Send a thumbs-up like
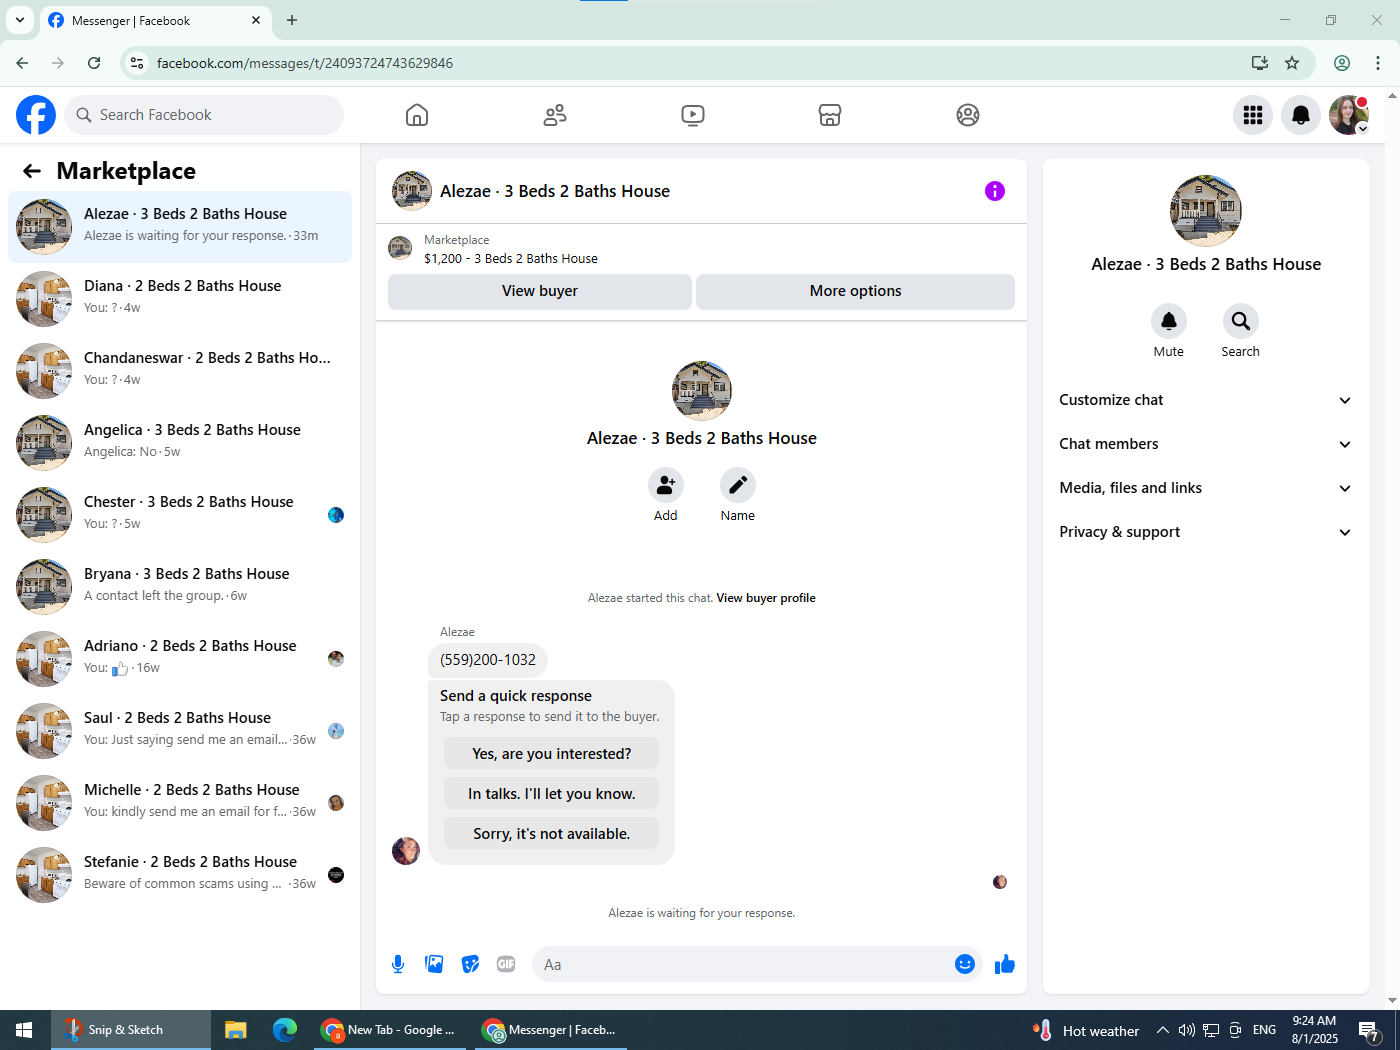 point(1005,964)
